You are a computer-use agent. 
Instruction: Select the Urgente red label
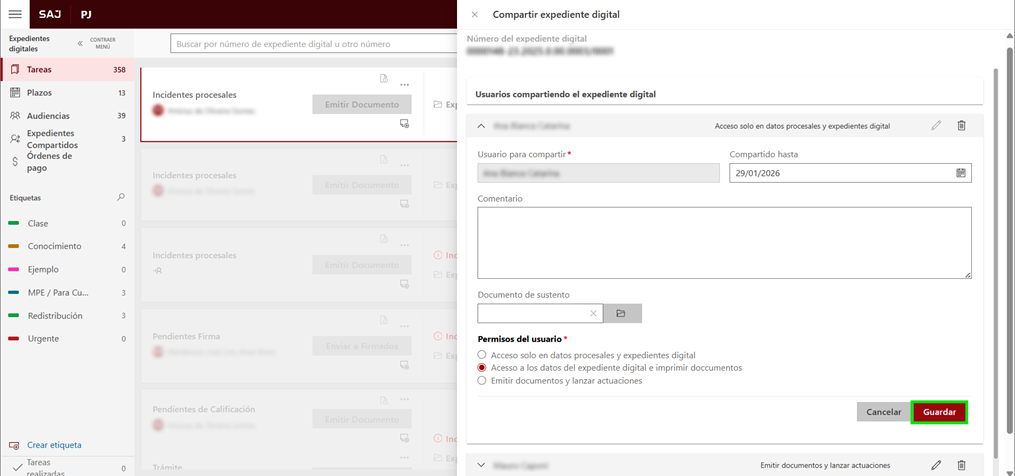pyautogui.click(x=43, y=339)
